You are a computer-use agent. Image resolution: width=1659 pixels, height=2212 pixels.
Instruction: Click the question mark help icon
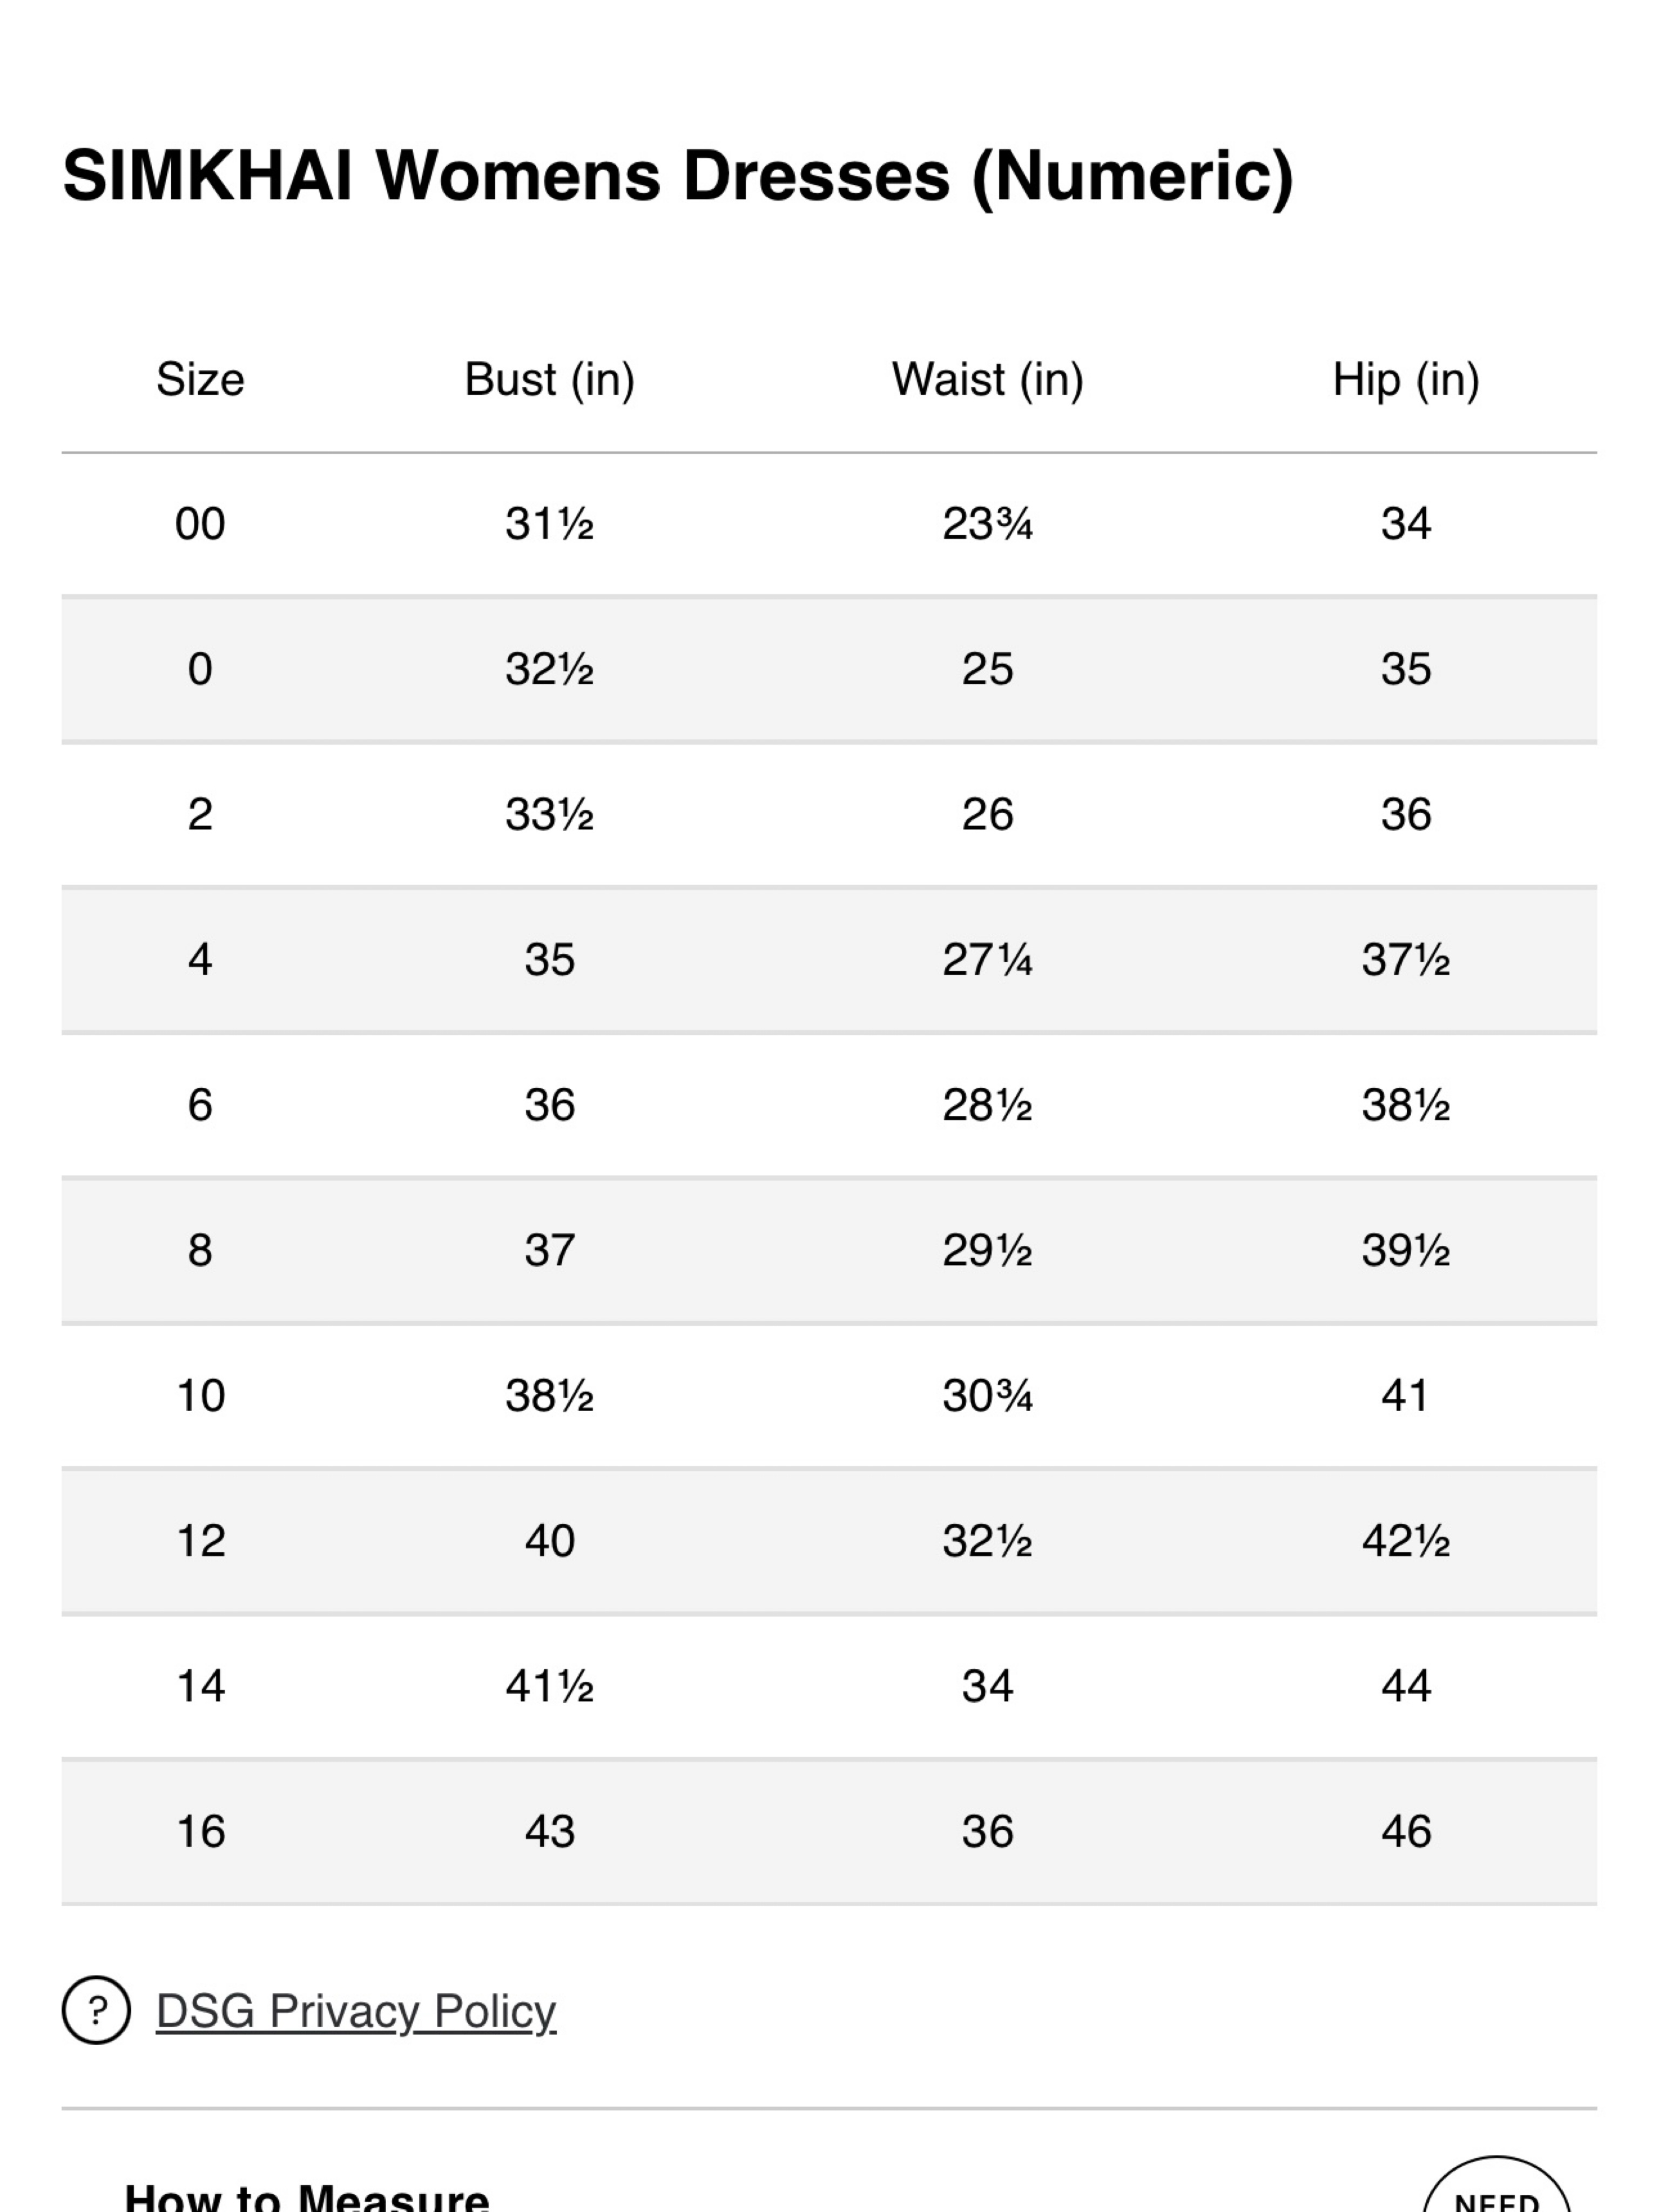coord(96,2010)
